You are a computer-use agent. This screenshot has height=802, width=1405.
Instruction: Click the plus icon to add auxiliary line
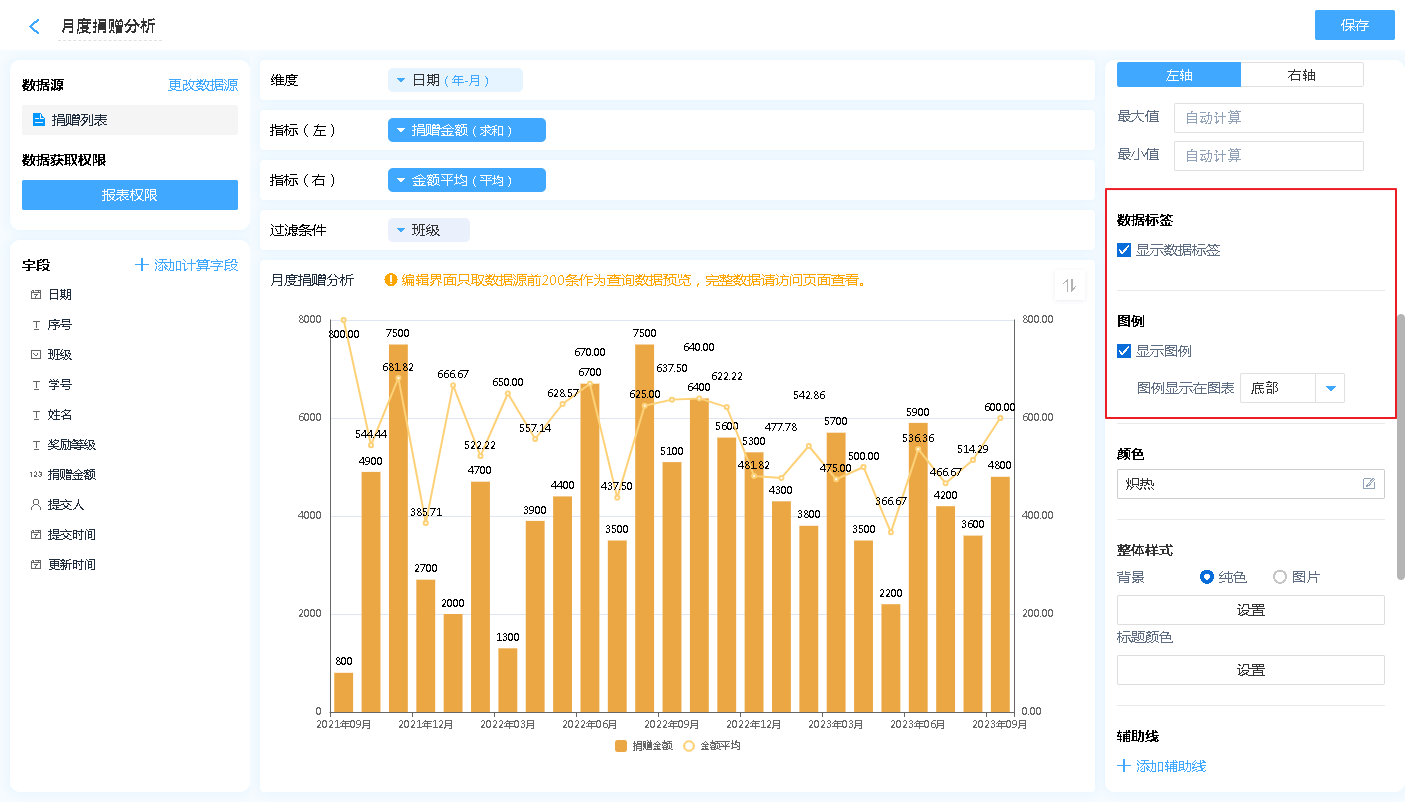(x=1124, y=766)
